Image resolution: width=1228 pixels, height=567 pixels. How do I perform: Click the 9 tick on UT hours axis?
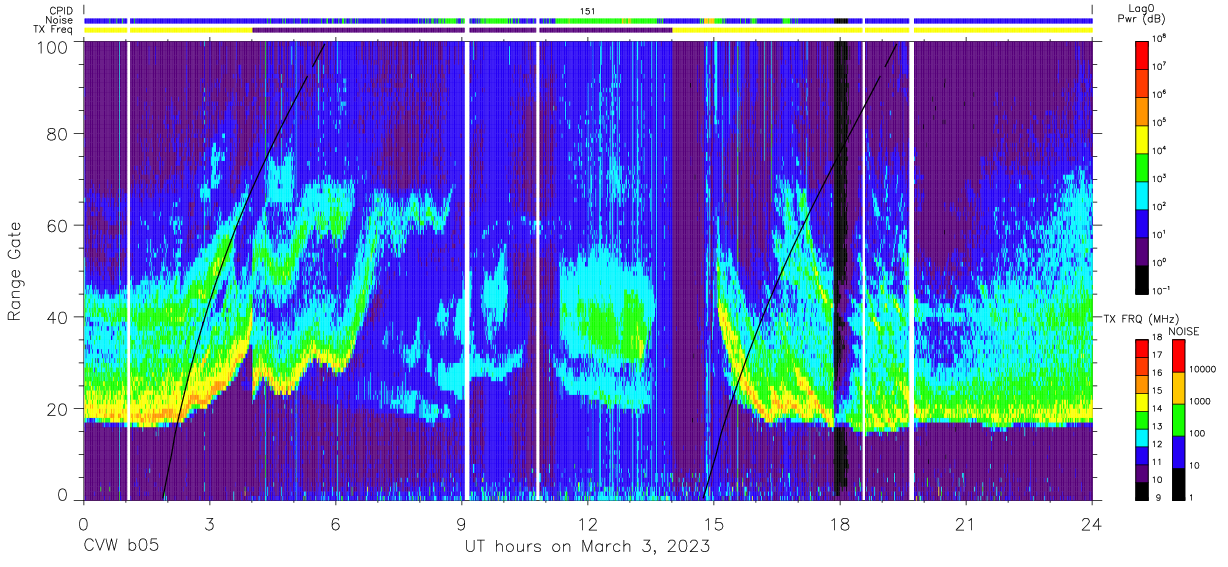click(x=462, y=523)
